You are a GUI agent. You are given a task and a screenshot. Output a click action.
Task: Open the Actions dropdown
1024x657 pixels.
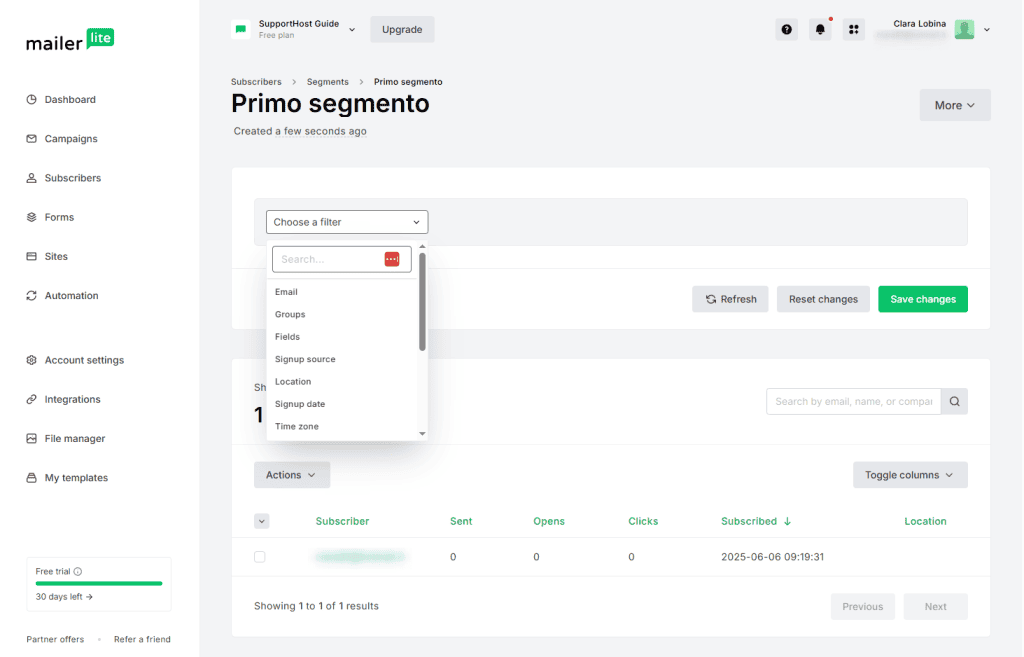(292, 475)
